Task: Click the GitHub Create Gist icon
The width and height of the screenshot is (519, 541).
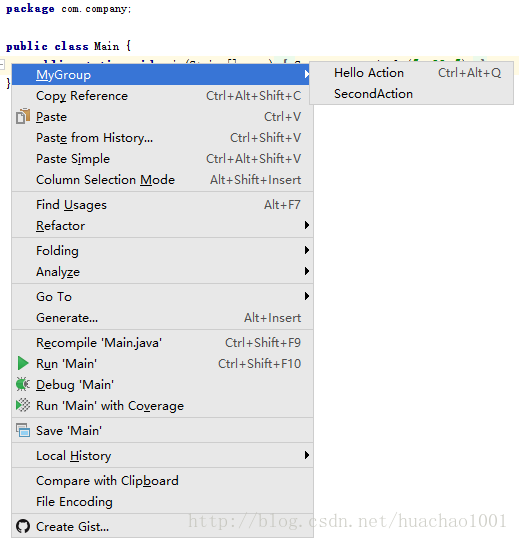Action: [x=23, y=527]
